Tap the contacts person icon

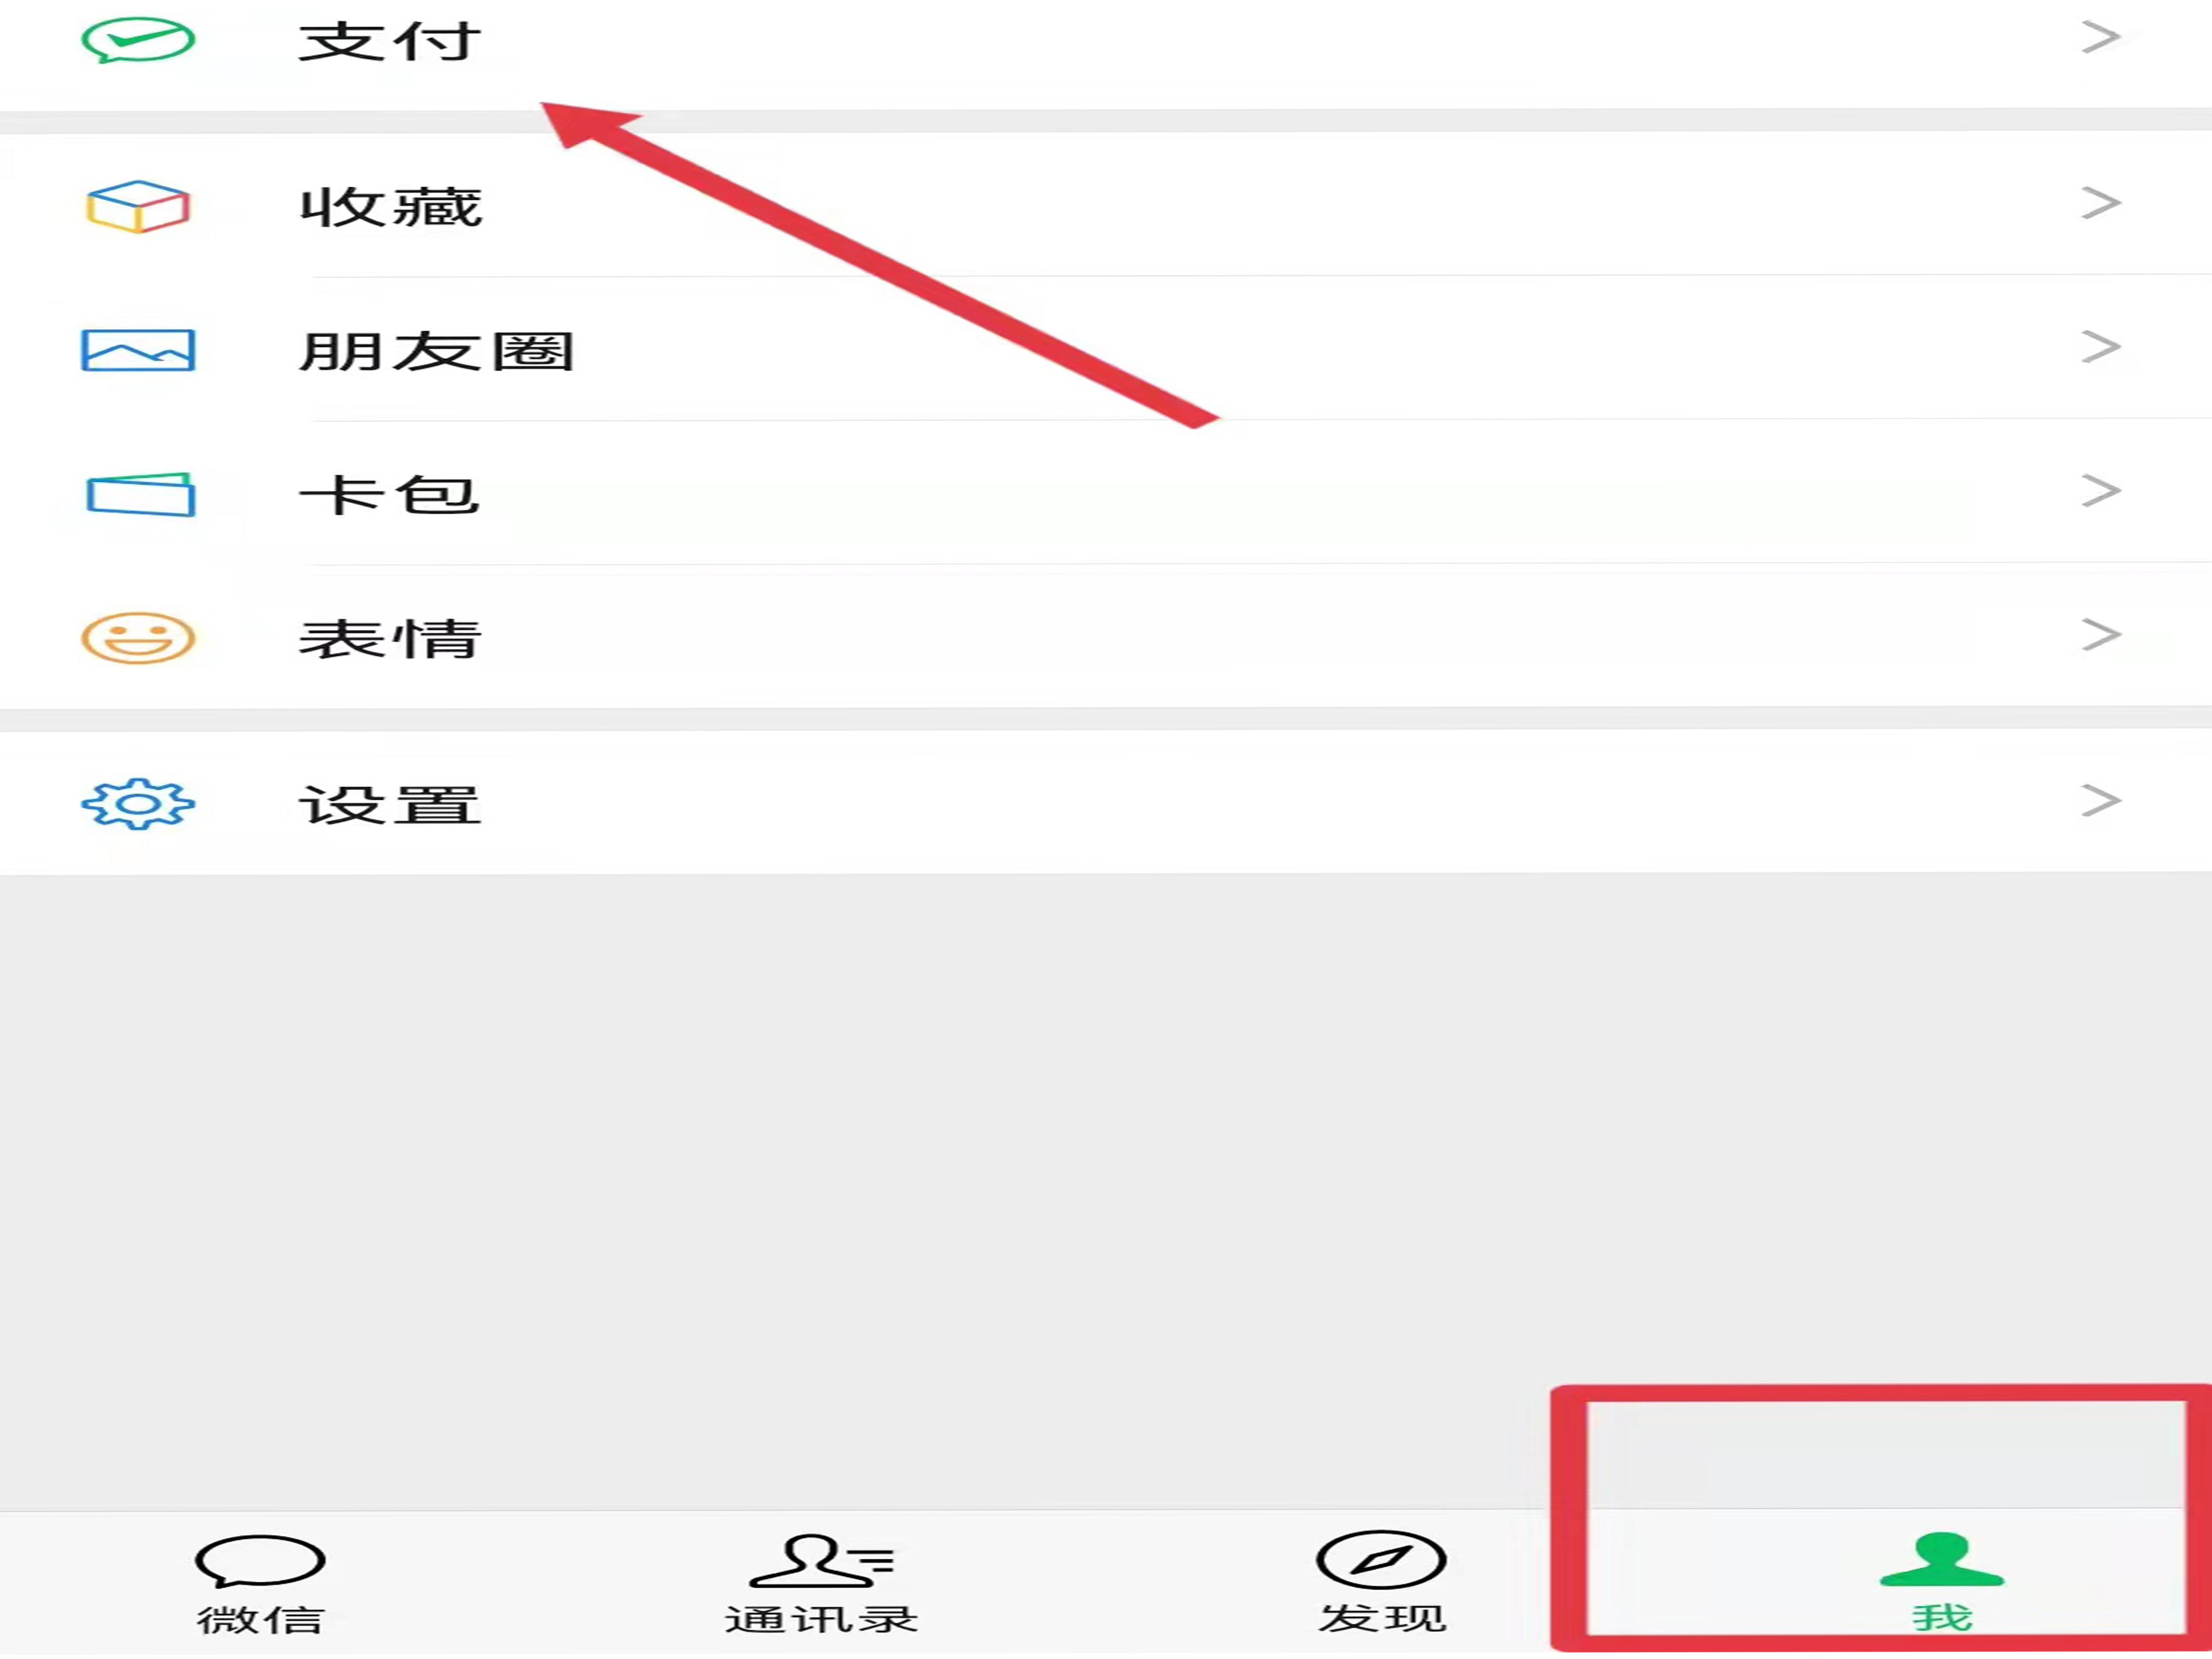click(x=821, y=1560)
